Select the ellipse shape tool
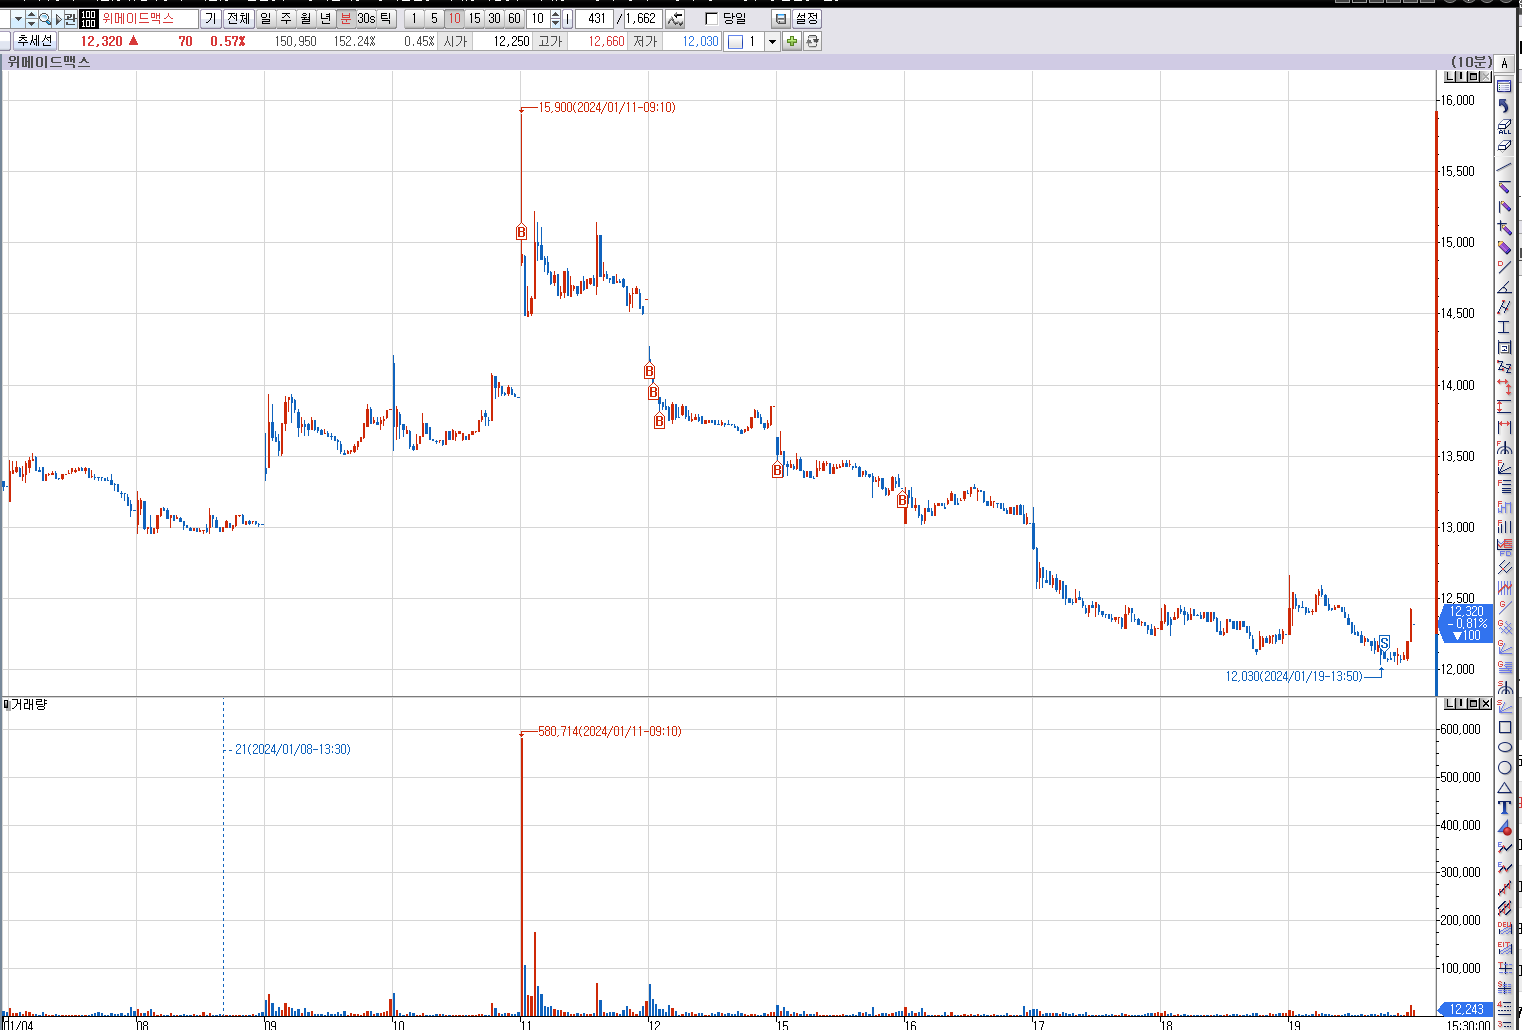 [1504, 747]
